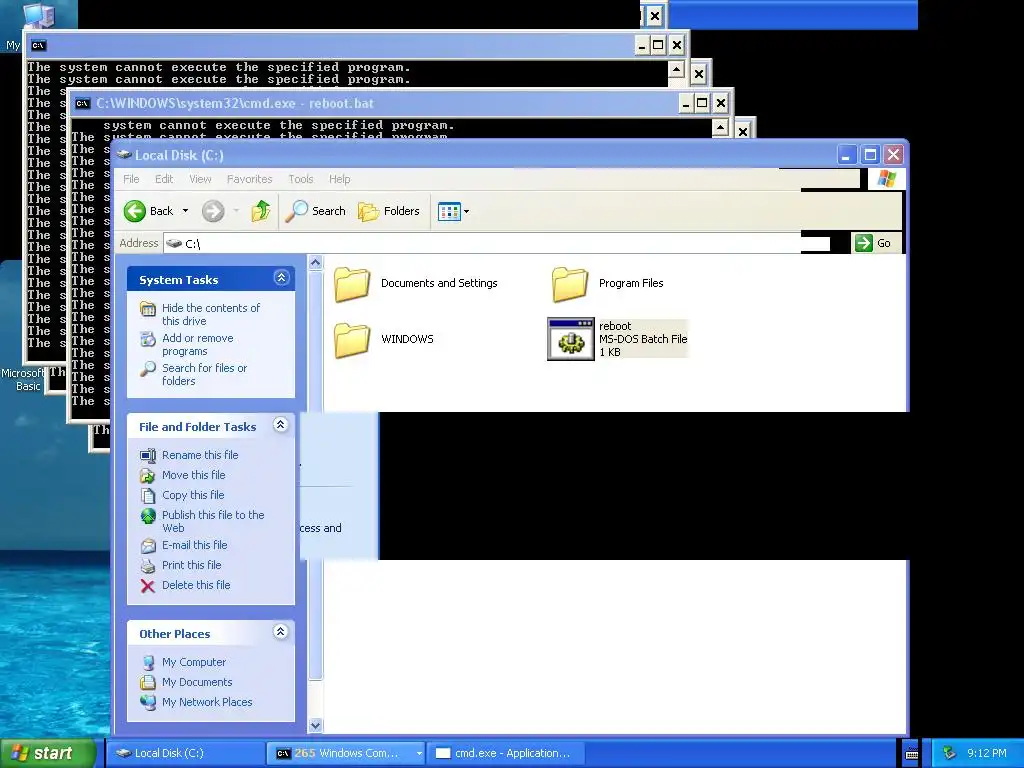Click the red X Delete icon

pyautogui.click(x=148, y=586)
